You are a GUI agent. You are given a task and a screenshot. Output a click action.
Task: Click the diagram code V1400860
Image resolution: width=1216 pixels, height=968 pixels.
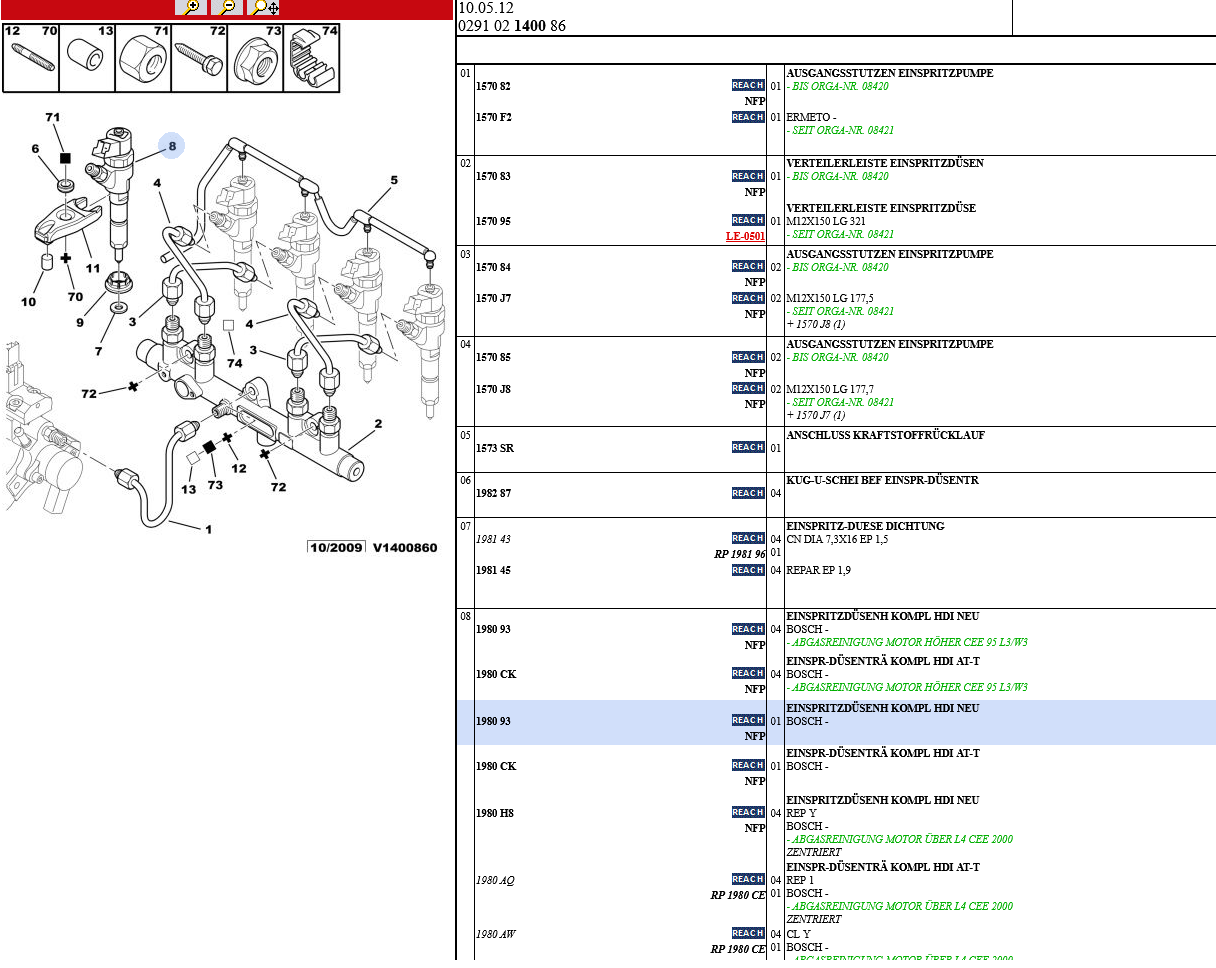405,548
